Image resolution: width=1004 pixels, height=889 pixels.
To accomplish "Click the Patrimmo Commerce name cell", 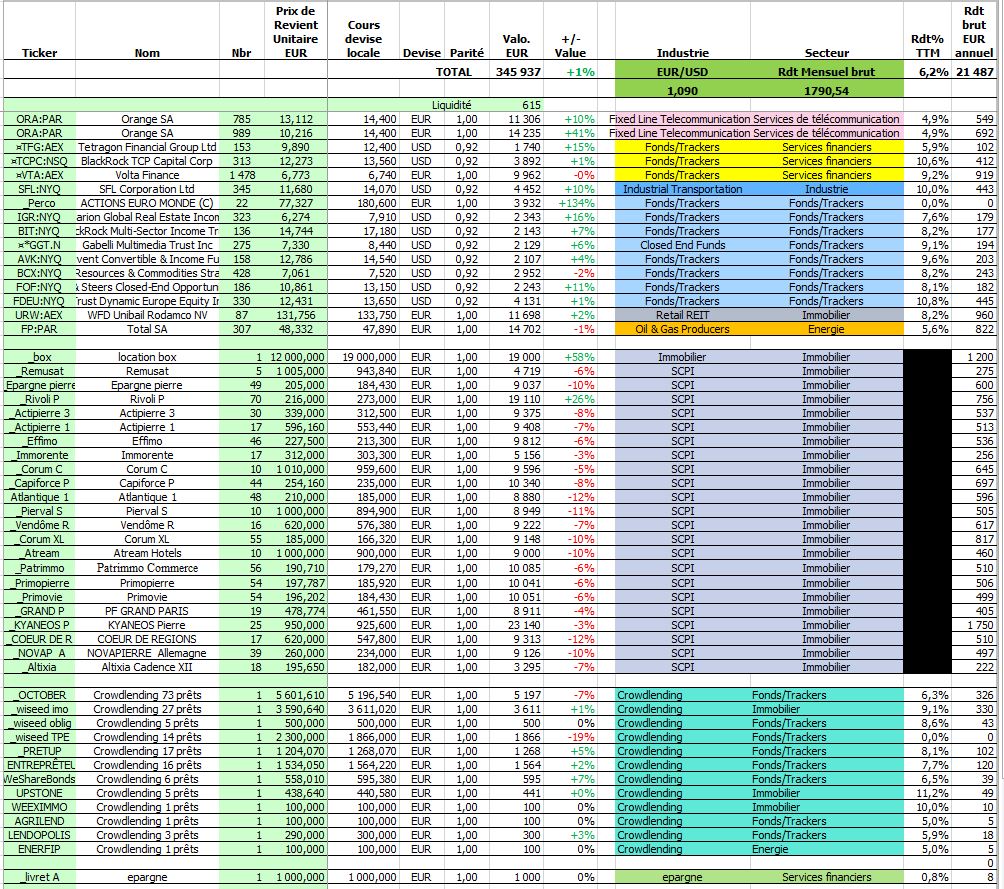I will (x=147, y=568).
